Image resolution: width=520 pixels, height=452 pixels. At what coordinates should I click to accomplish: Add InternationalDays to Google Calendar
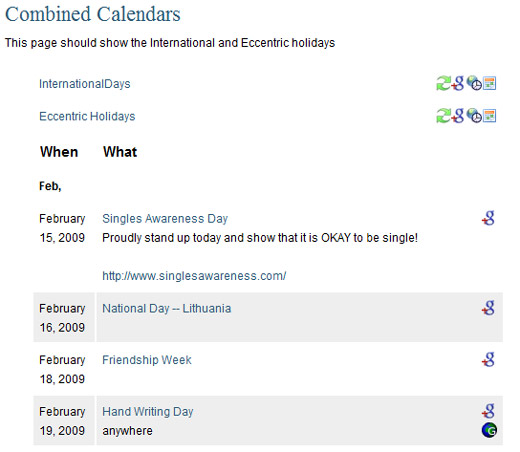click(x=458, y=83)
